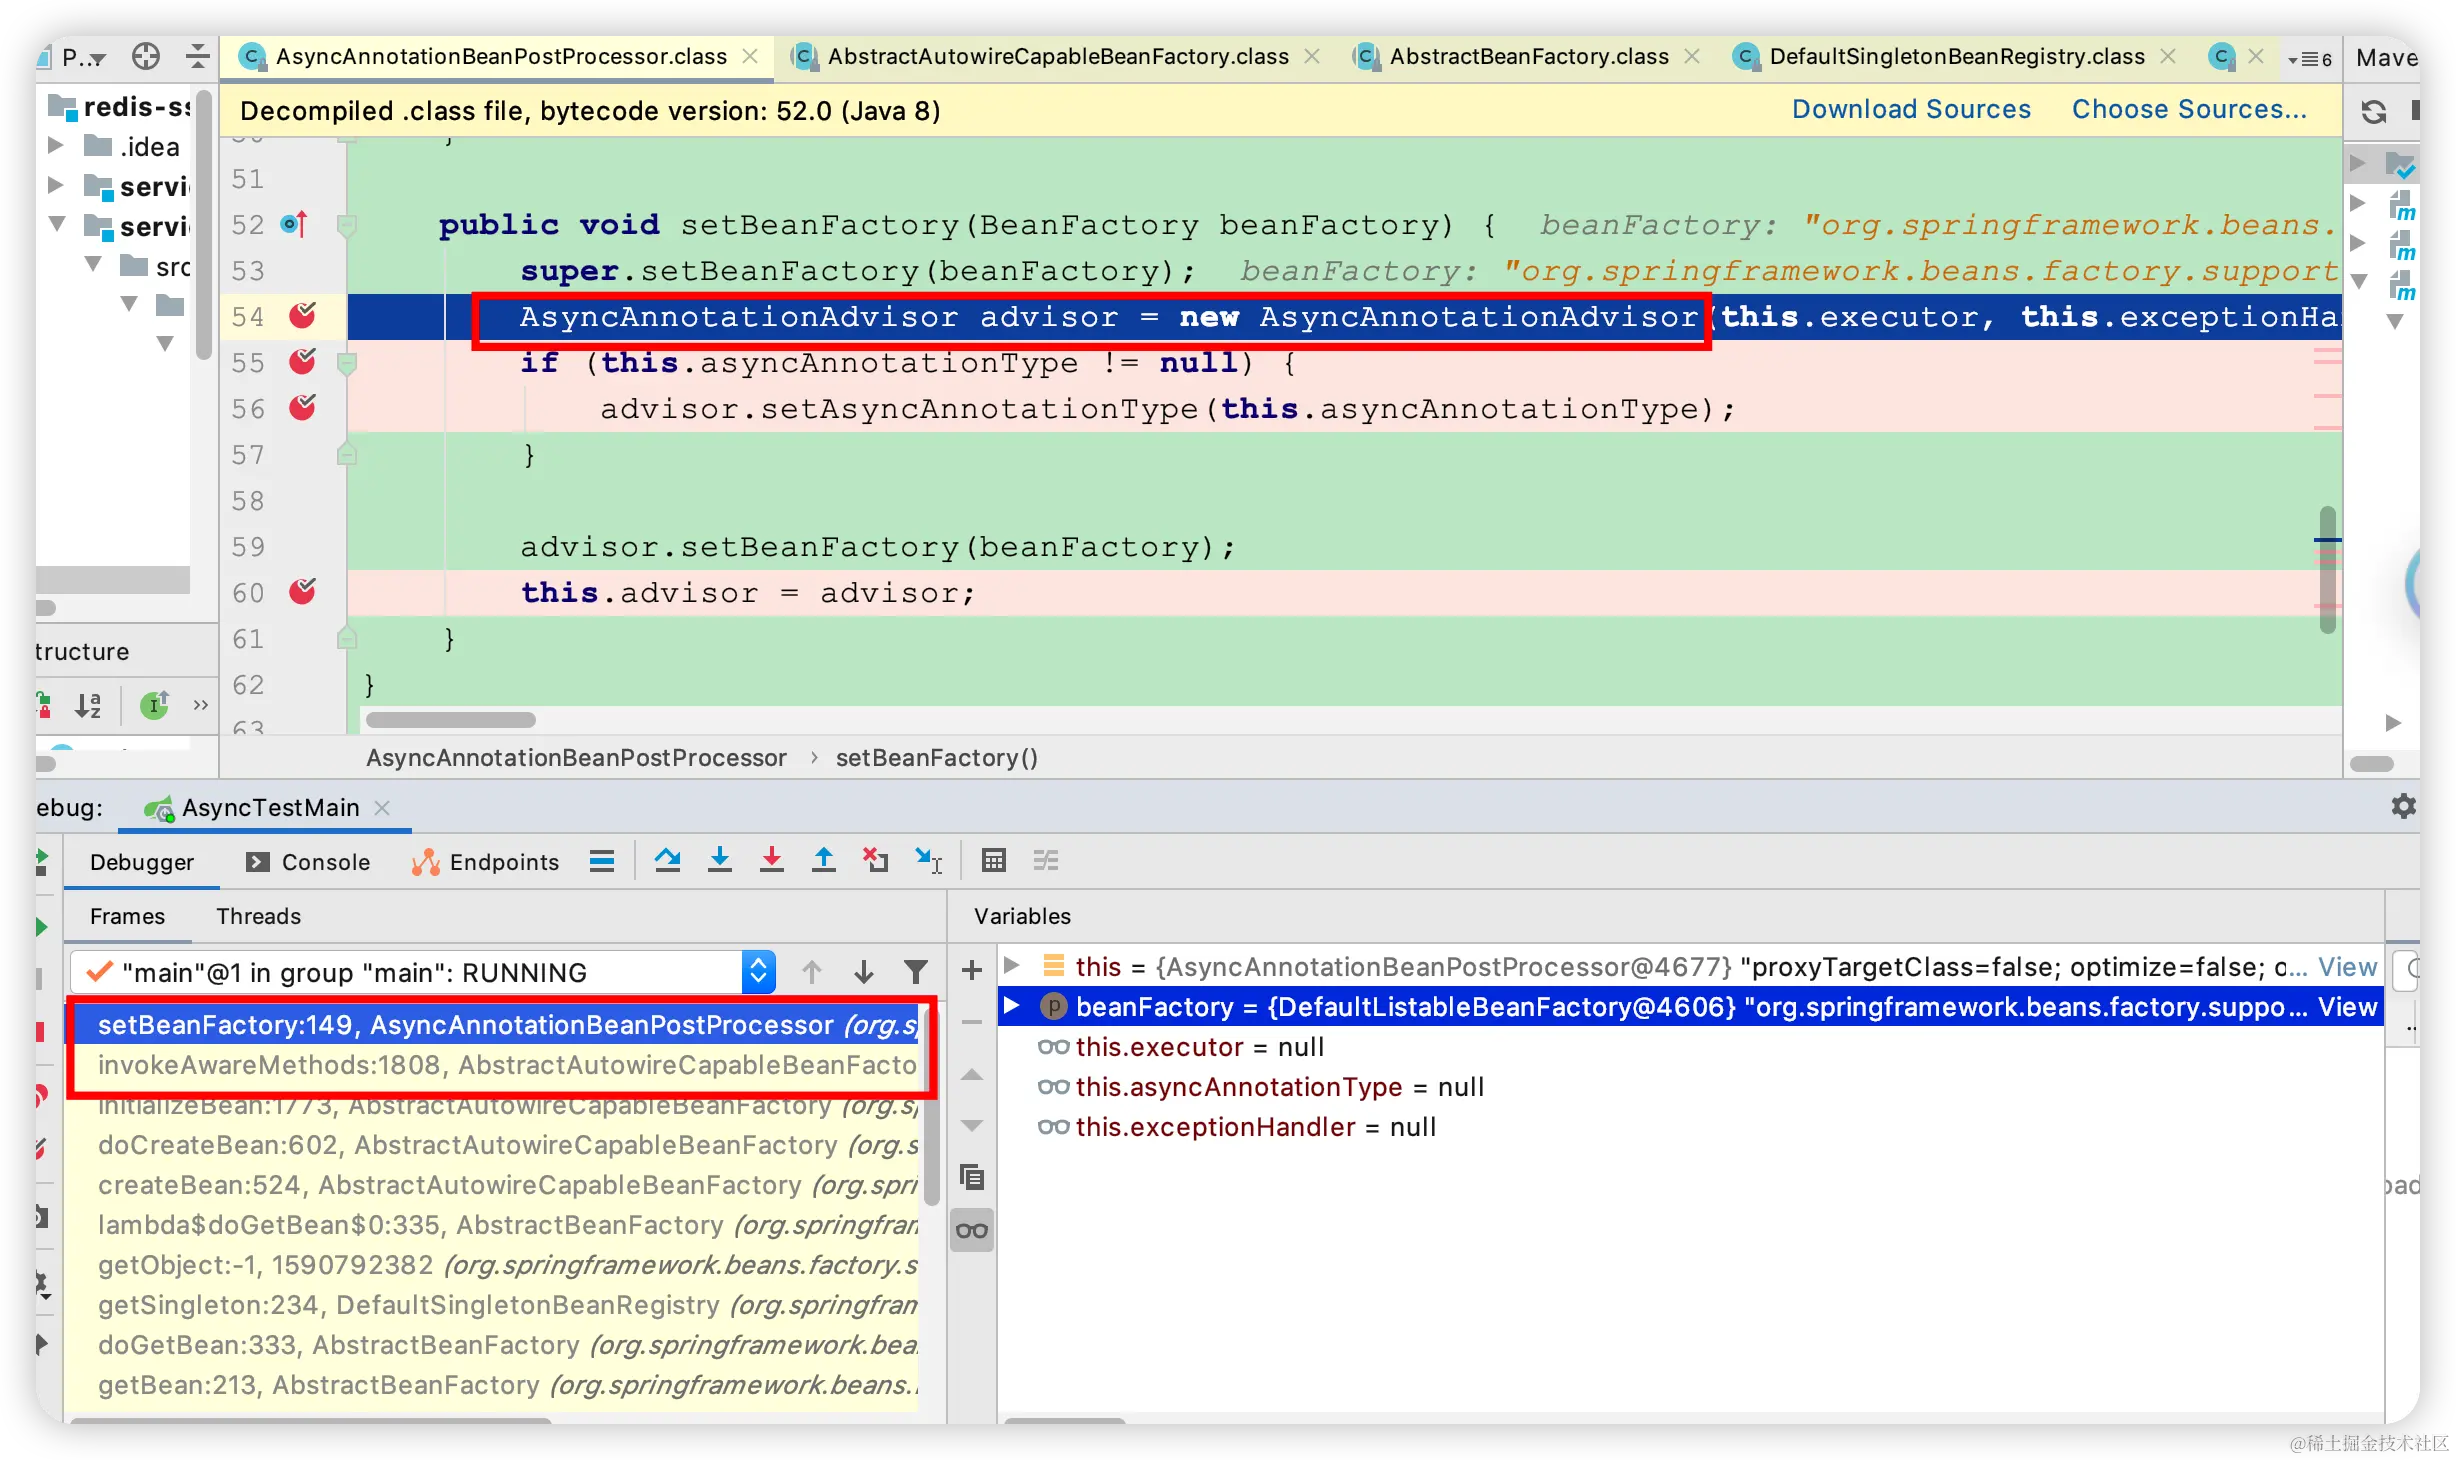
Task: Toggle the breakpoint on line 54
Action: (x=302, y=316)
